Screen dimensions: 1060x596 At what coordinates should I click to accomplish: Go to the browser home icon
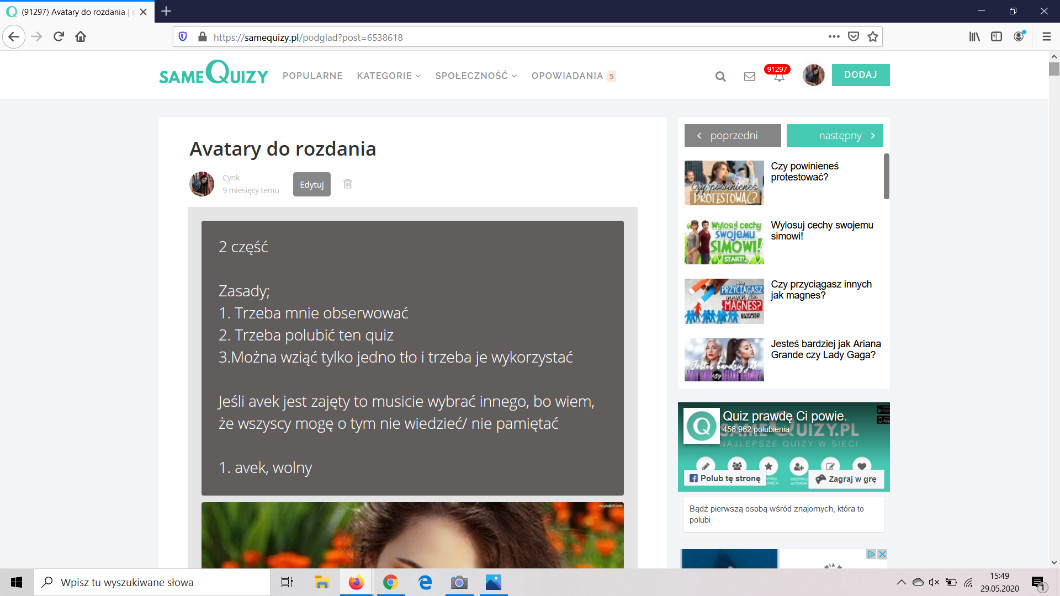tap(81, 36)
